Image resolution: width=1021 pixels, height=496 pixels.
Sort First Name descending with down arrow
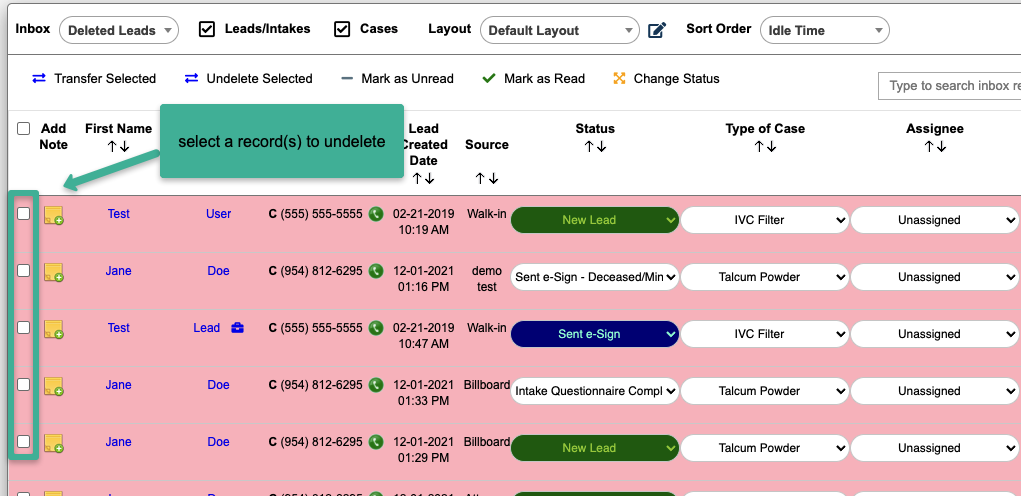(x=124, y=146)
